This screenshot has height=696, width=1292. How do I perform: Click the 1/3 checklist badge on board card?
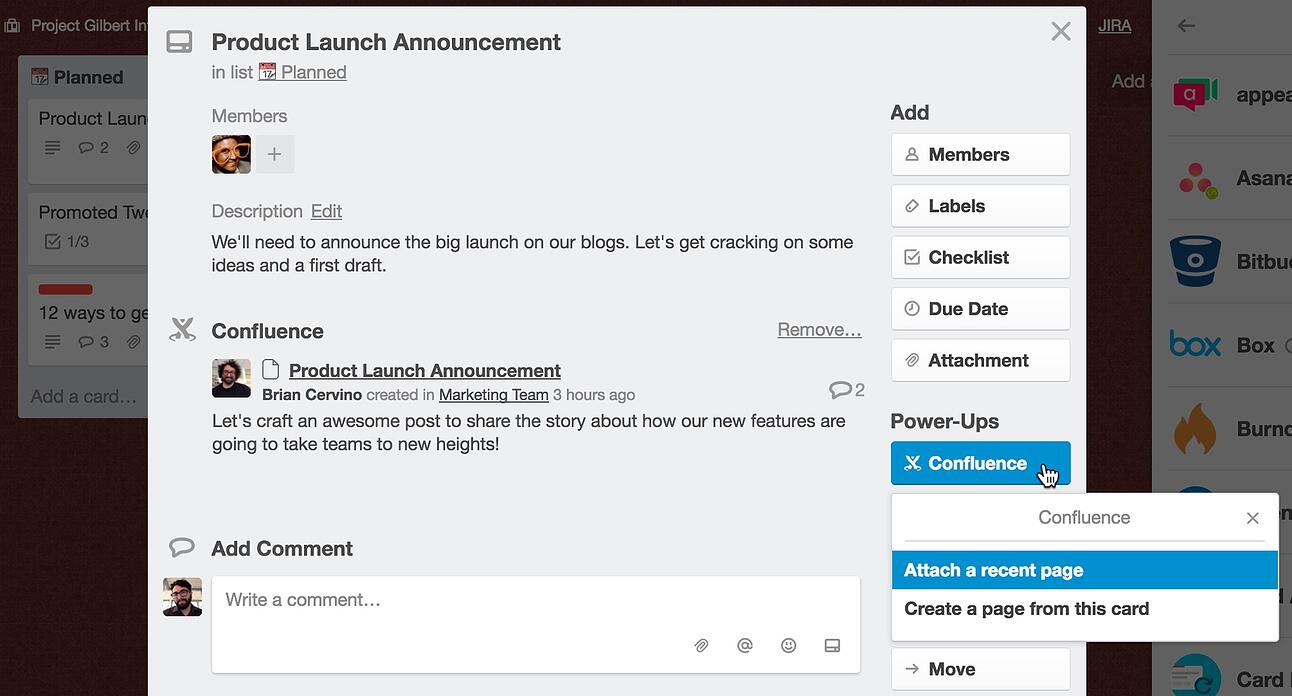coord(68,241)
